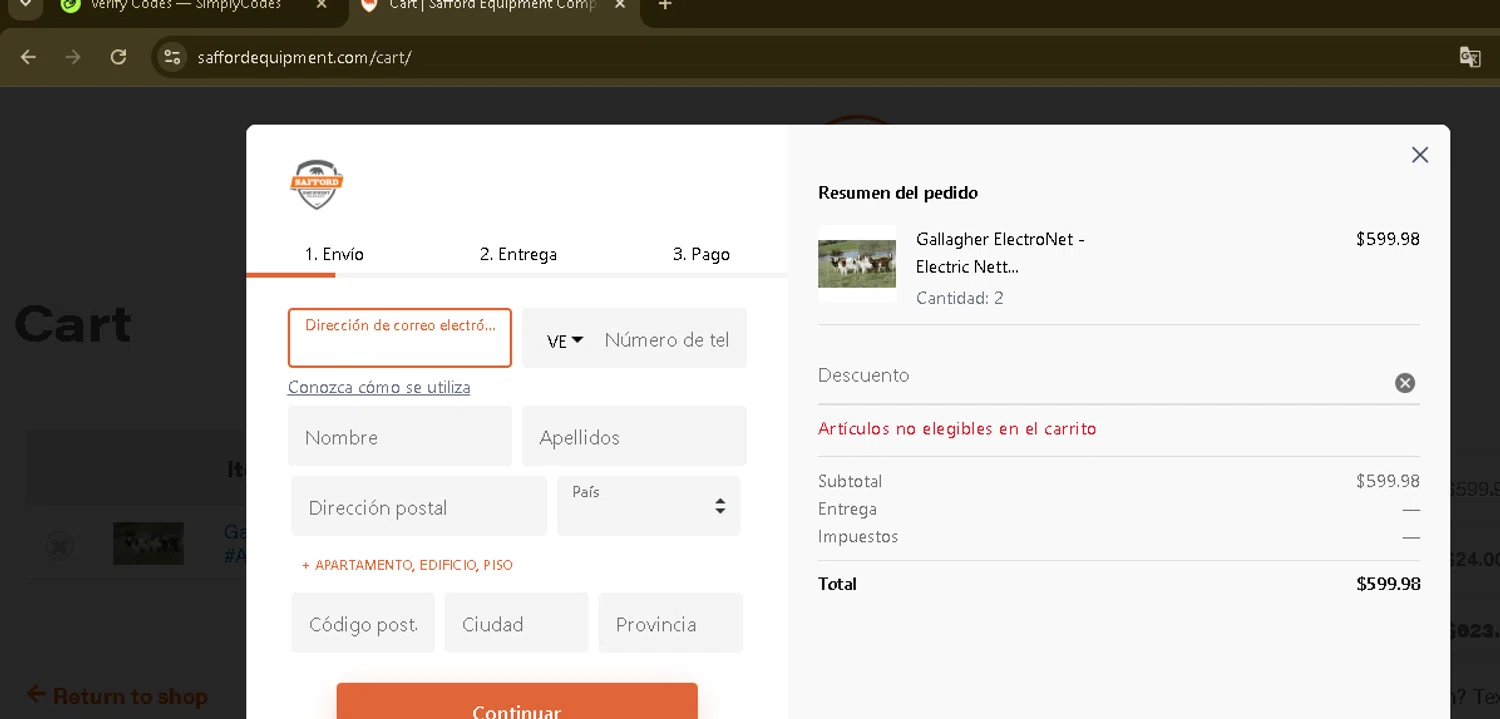Click the Cantidad: 2 text
The width and height of the screenshot is (1500, 719).
[x=960, y=298]
